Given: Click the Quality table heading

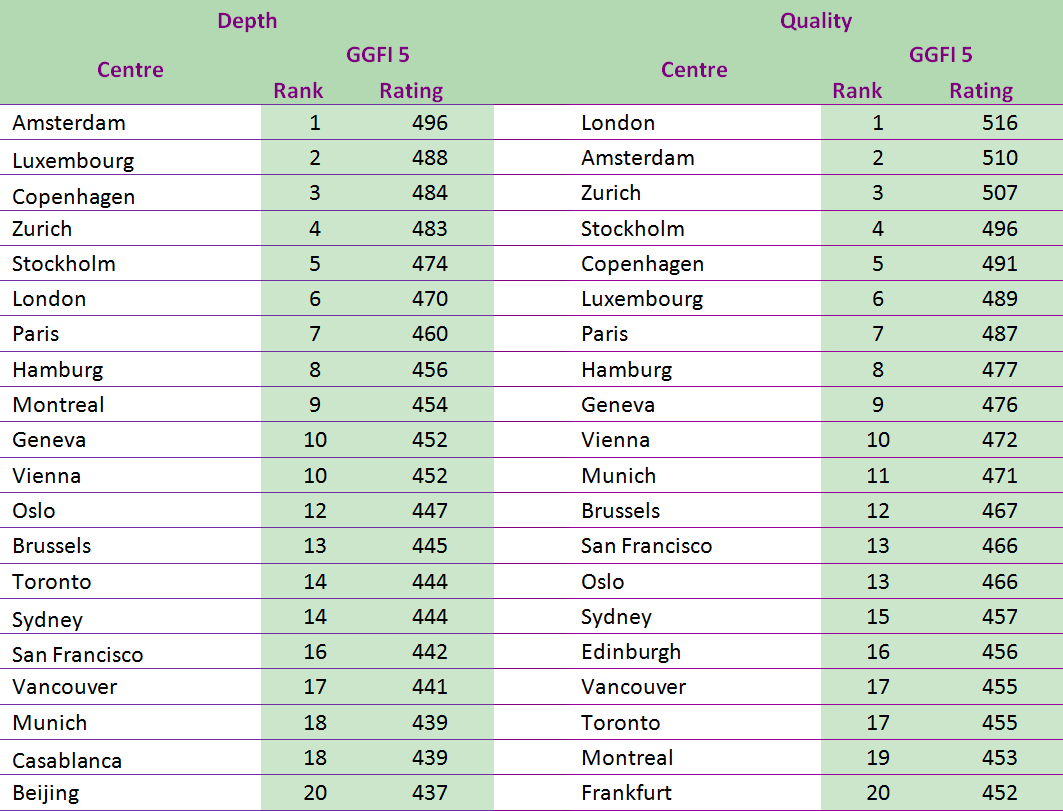Looking at the screenshot, I should (816, 21).
